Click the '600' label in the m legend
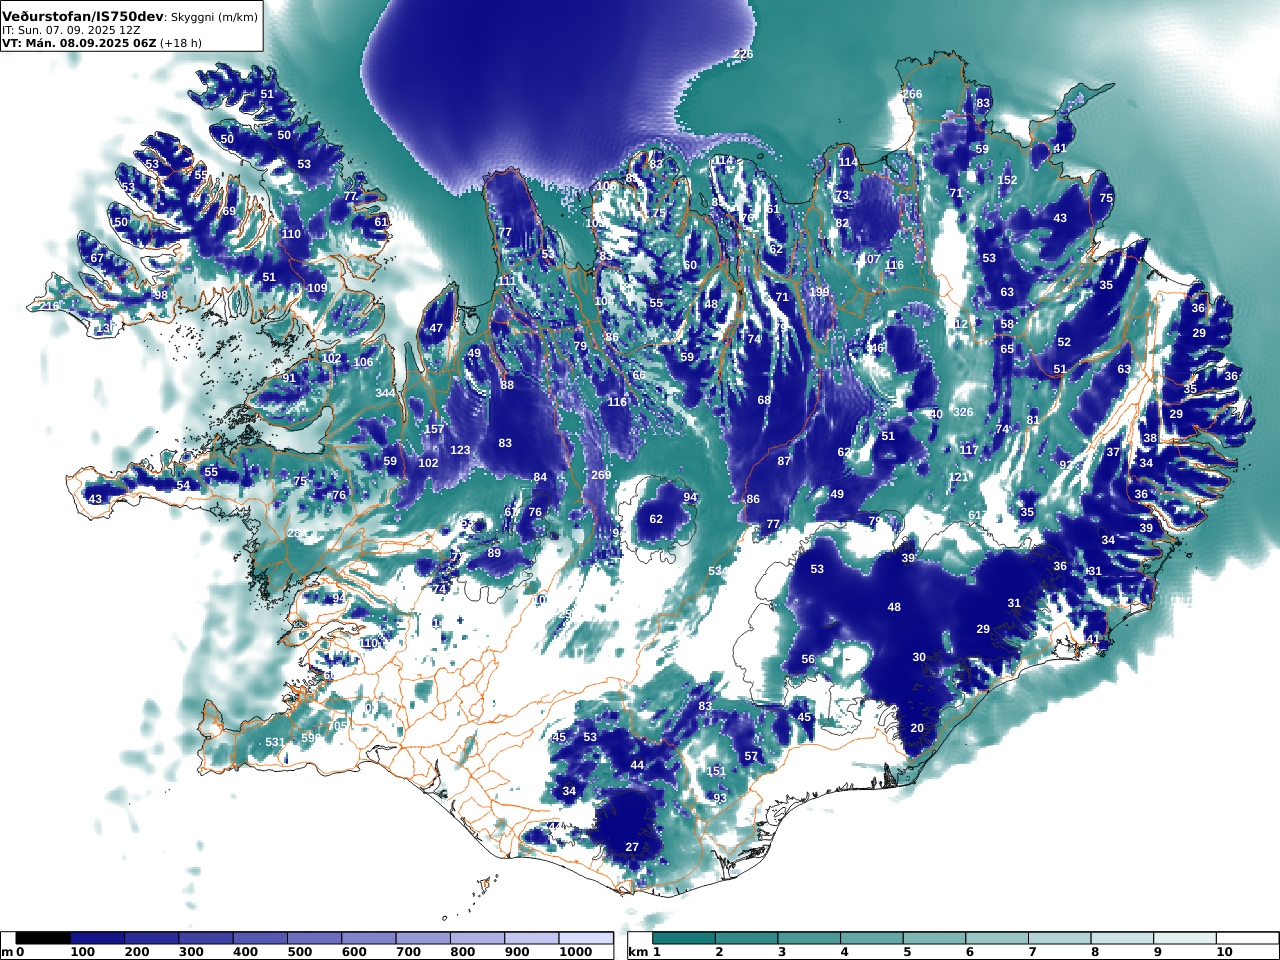This screenshot has width=1280, height=960. 354,952
